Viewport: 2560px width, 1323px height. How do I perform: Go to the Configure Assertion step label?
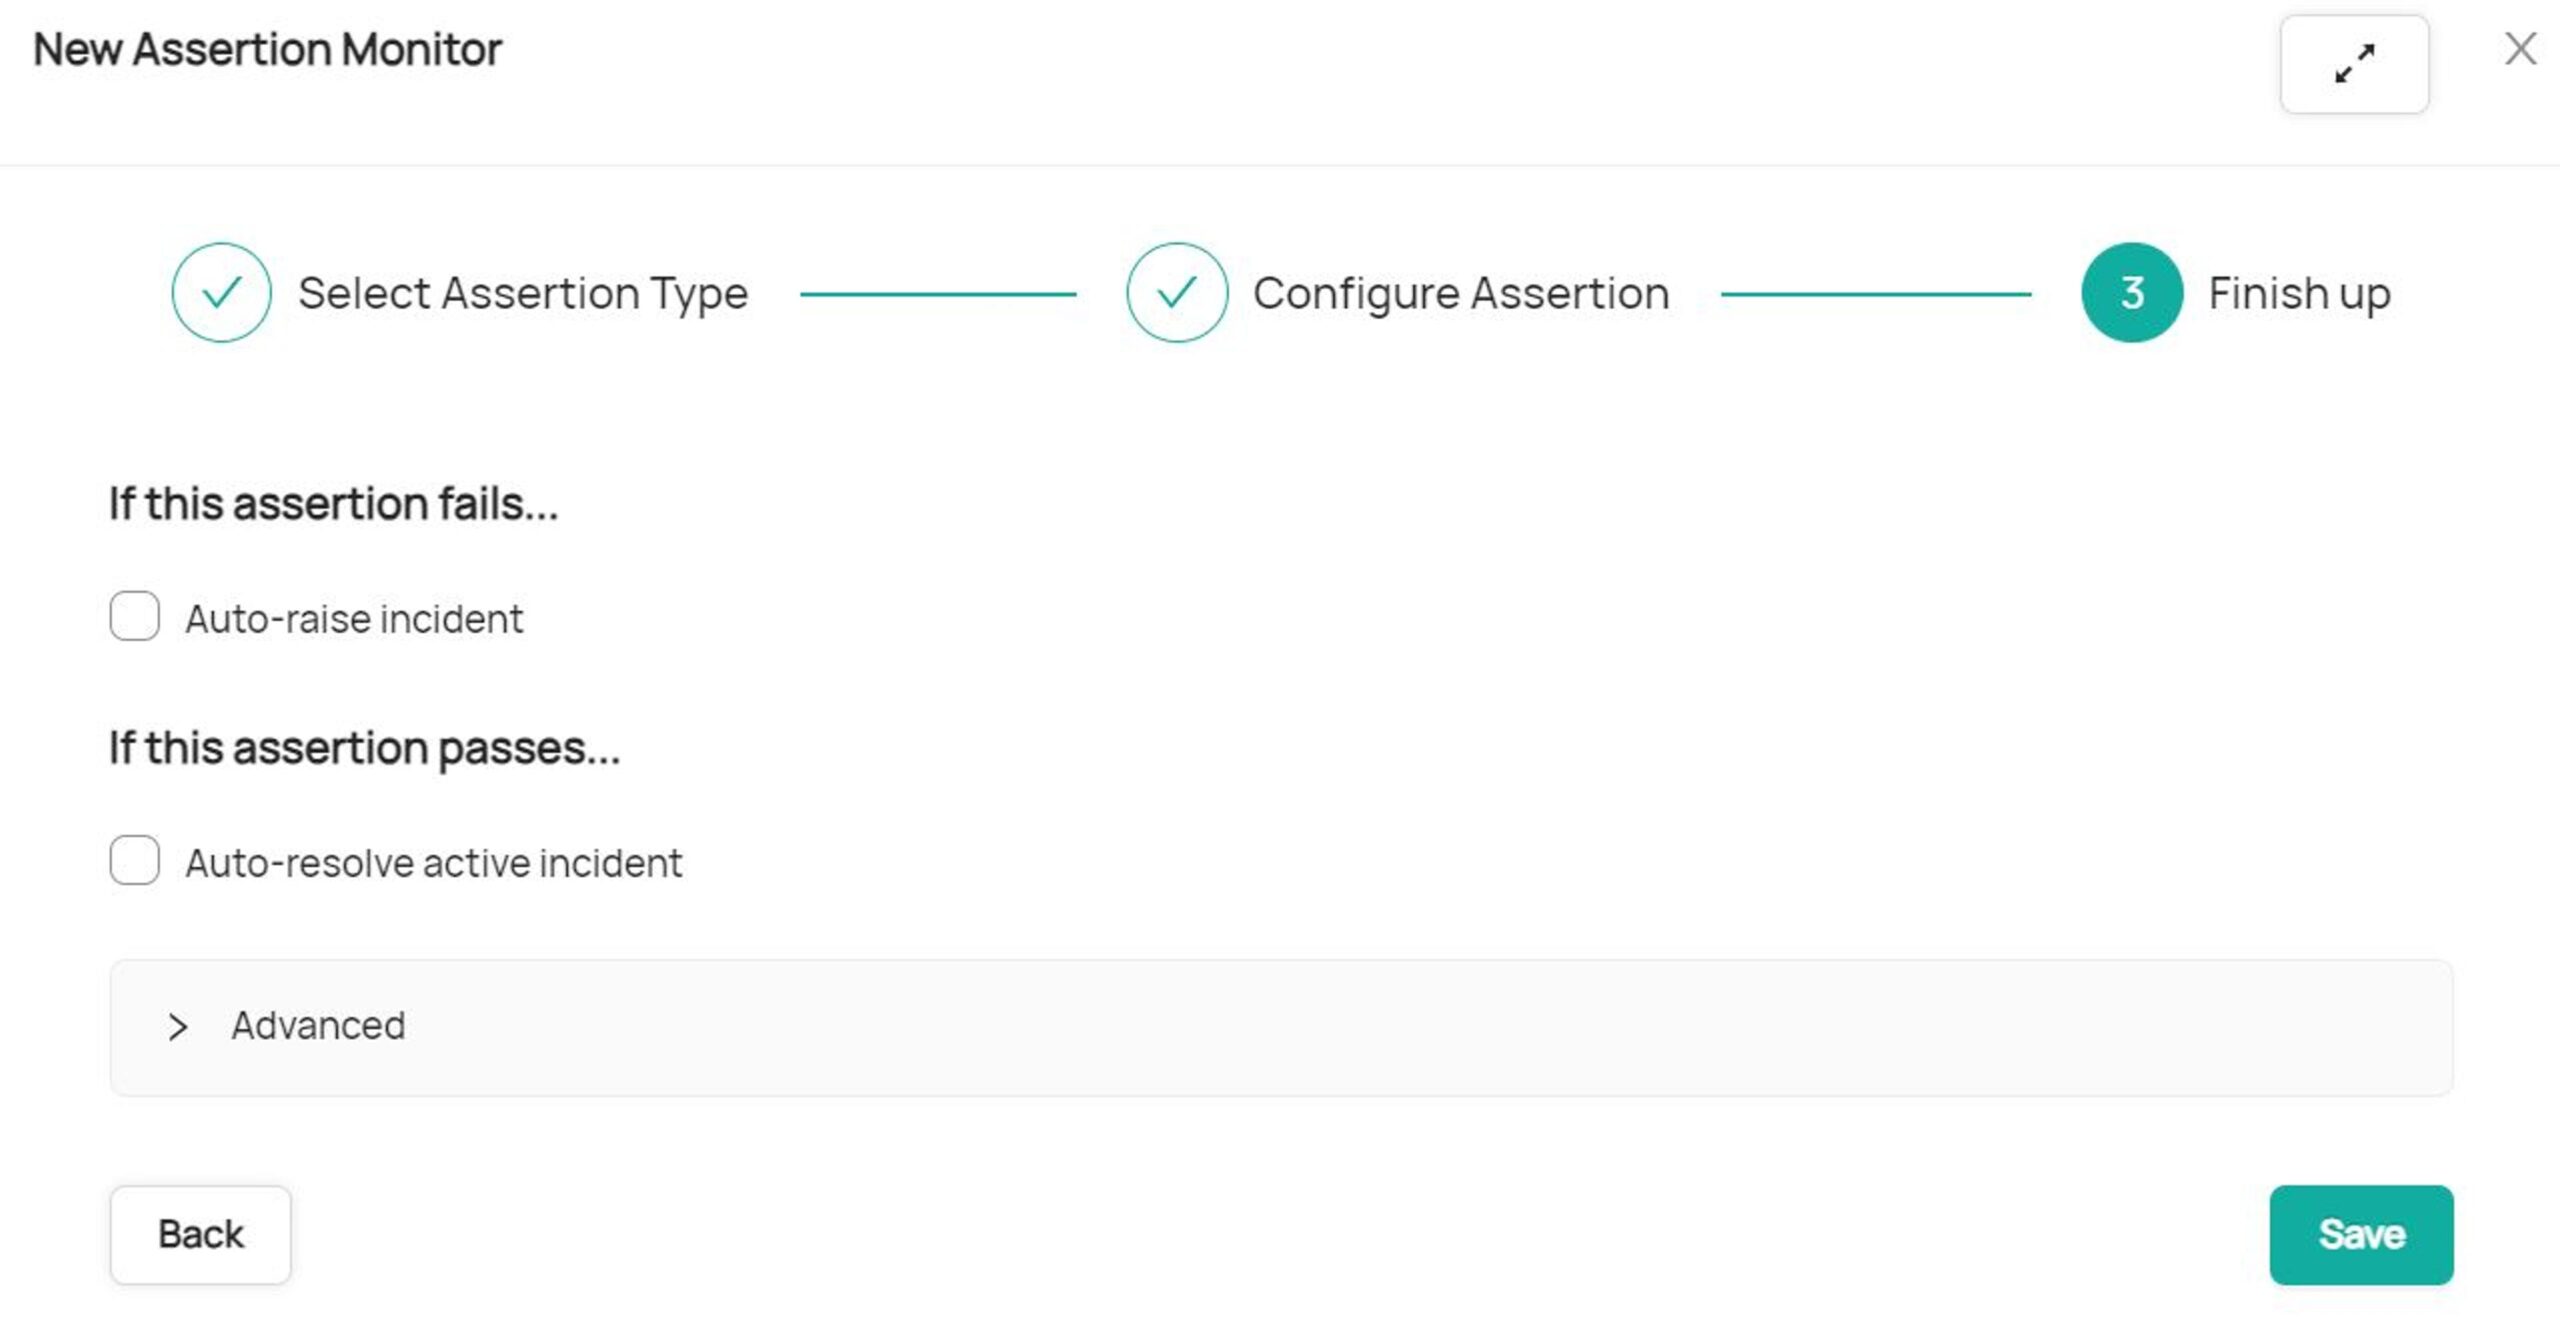pyautogui.click(x=1461, y=294)
